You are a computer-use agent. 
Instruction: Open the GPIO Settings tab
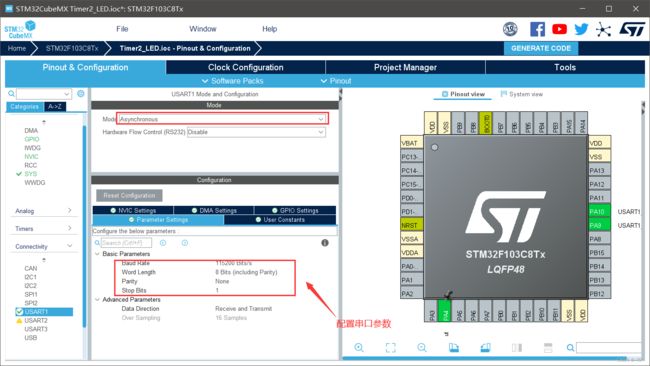[295, 210]
